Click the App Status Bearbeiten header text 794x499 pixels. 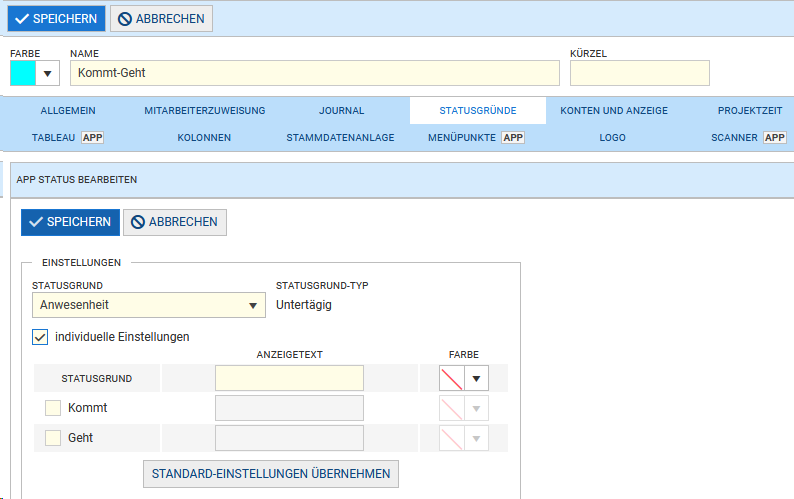click(76, 179)
